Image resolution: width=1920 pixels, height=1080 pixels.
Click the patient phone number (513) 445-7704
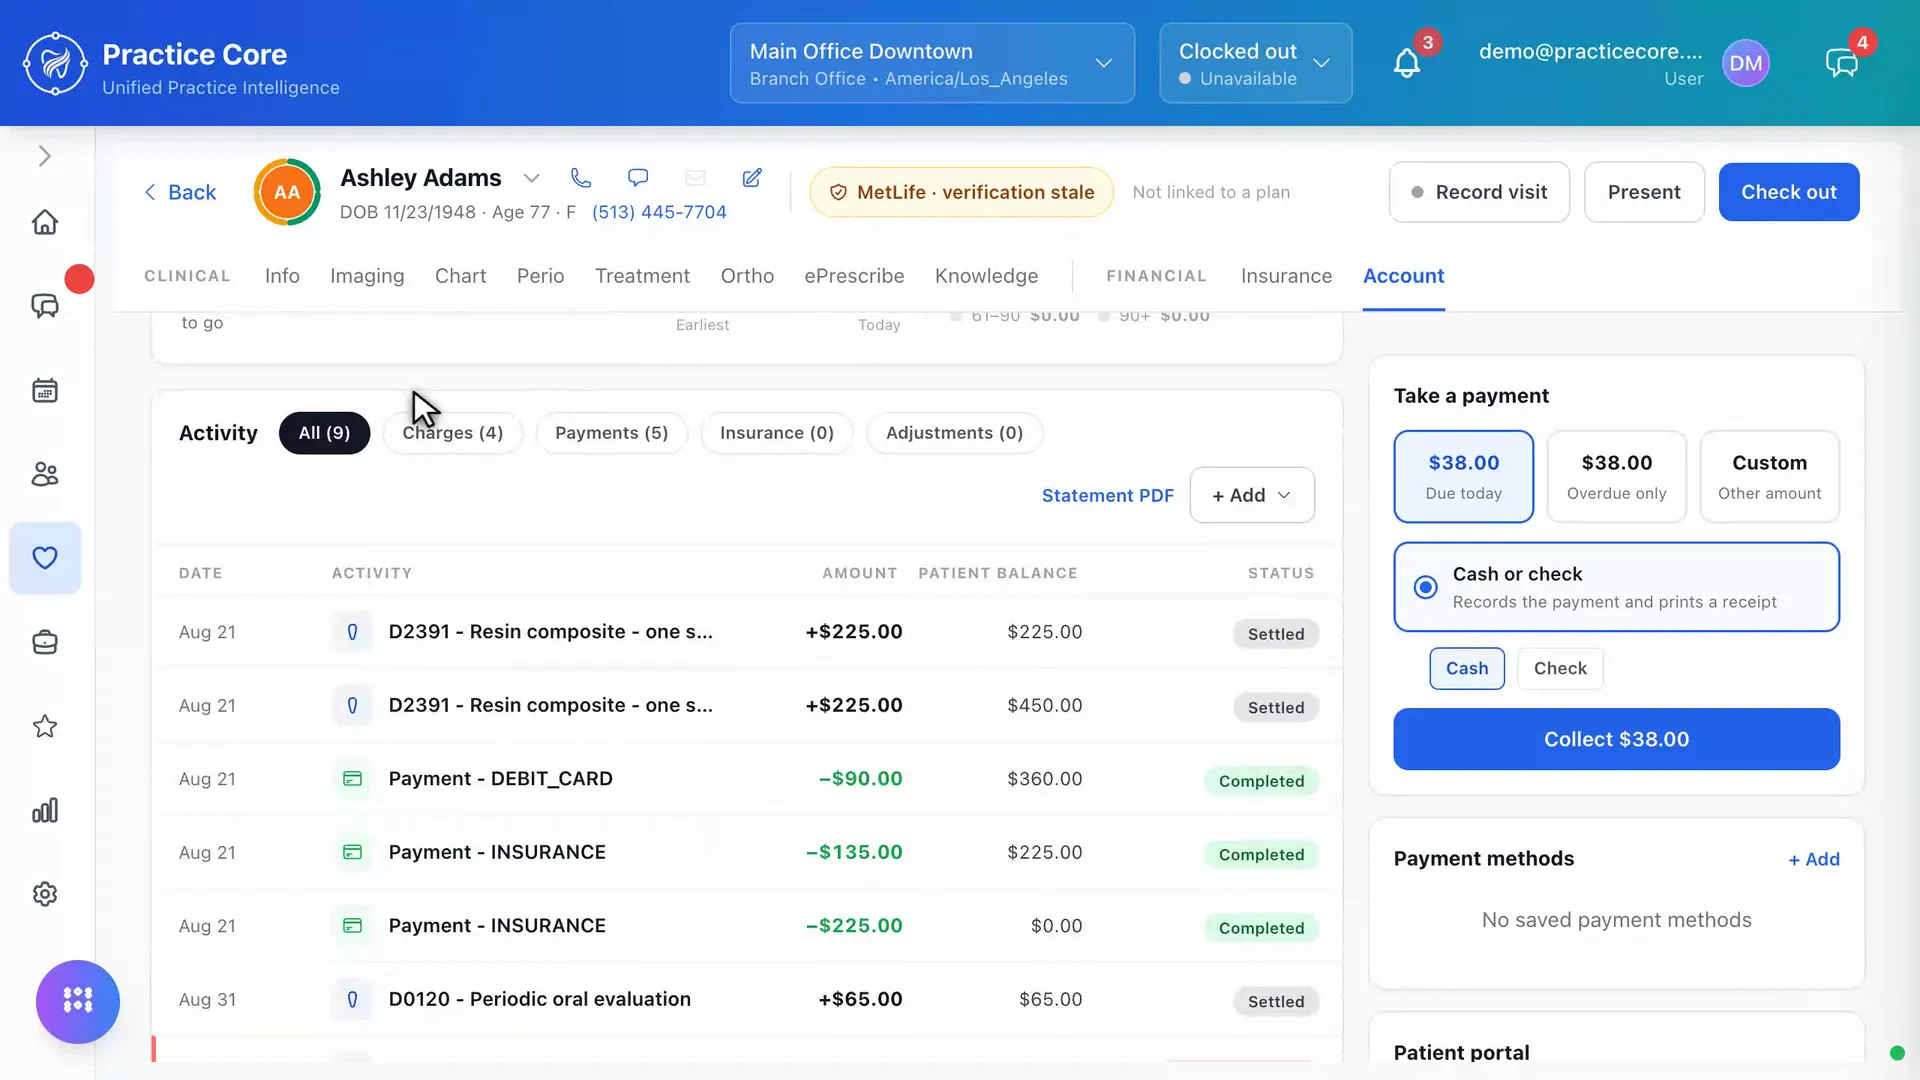tap(659, 212)
